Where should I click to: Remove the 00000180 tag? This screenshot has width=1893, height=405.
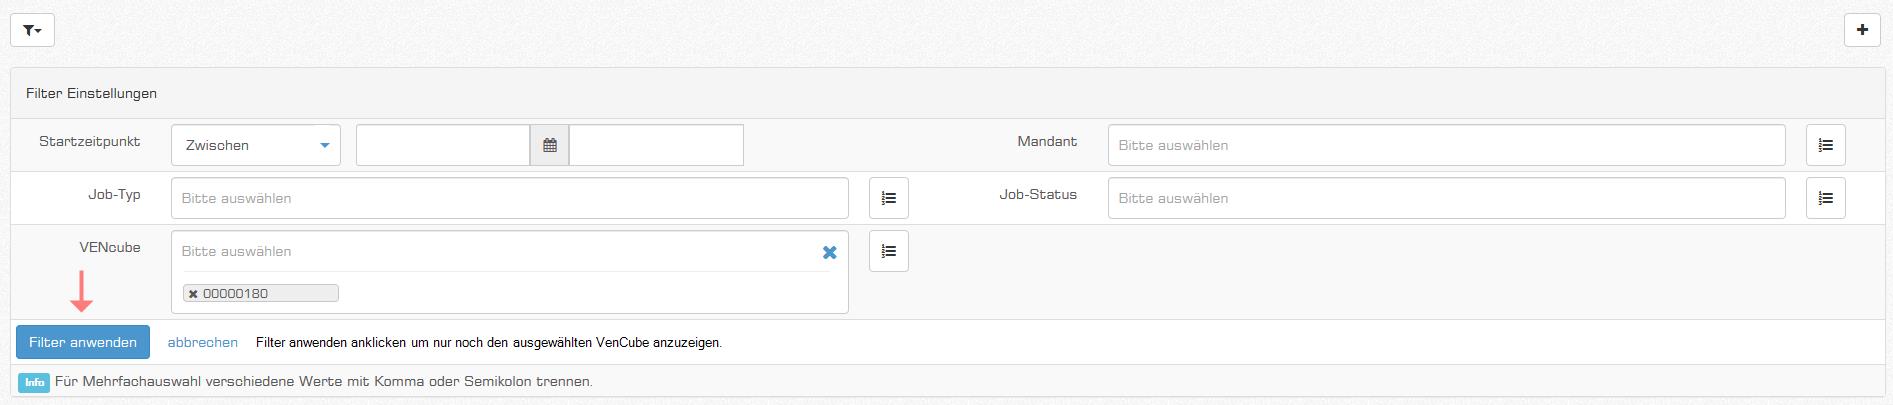click(193, 294)
